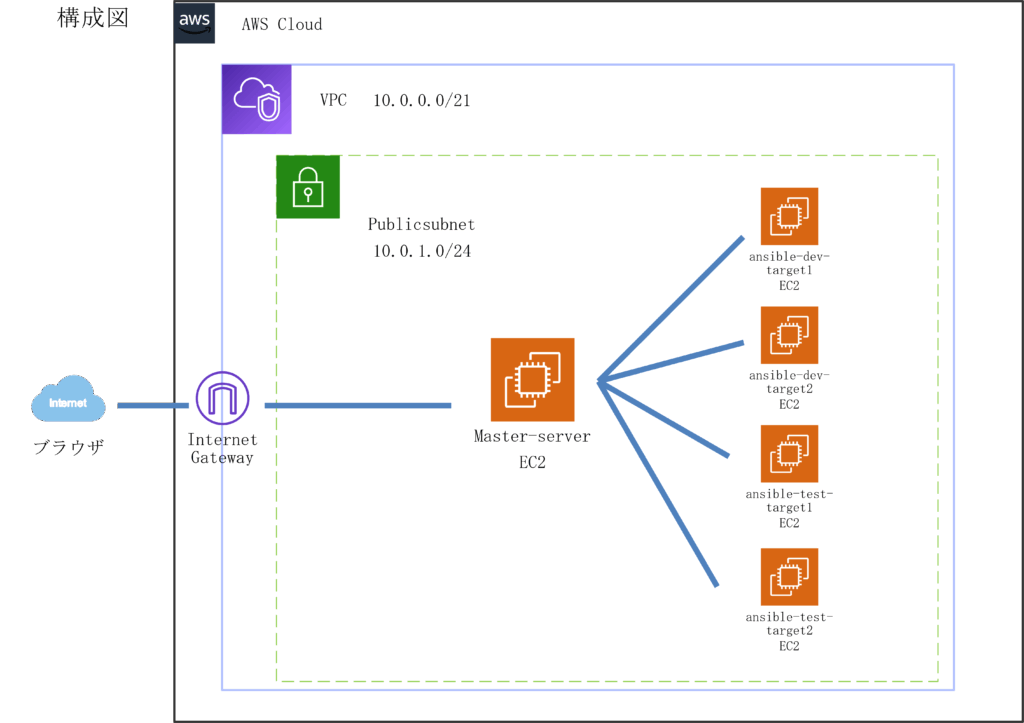Select the Master-server EC2 caption
Viewport: 1024px width, 723px height.
(x=532, y=449)
